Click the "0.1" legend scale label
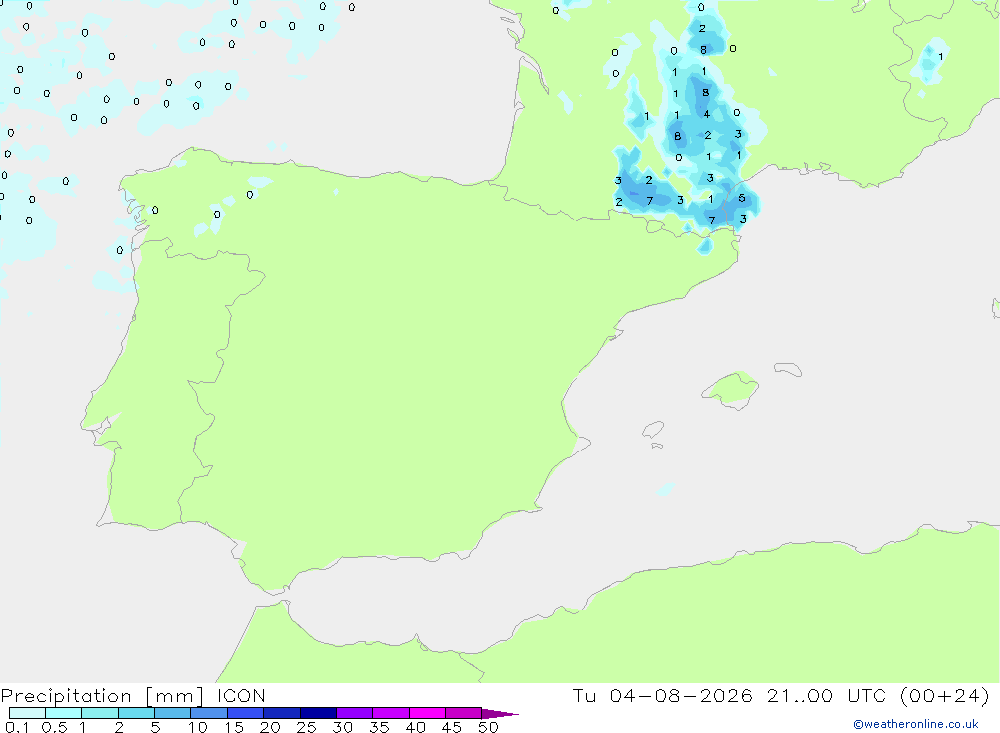Image resolution: width=1000 pixels, height=733 pixels. [x=17, y=727]
